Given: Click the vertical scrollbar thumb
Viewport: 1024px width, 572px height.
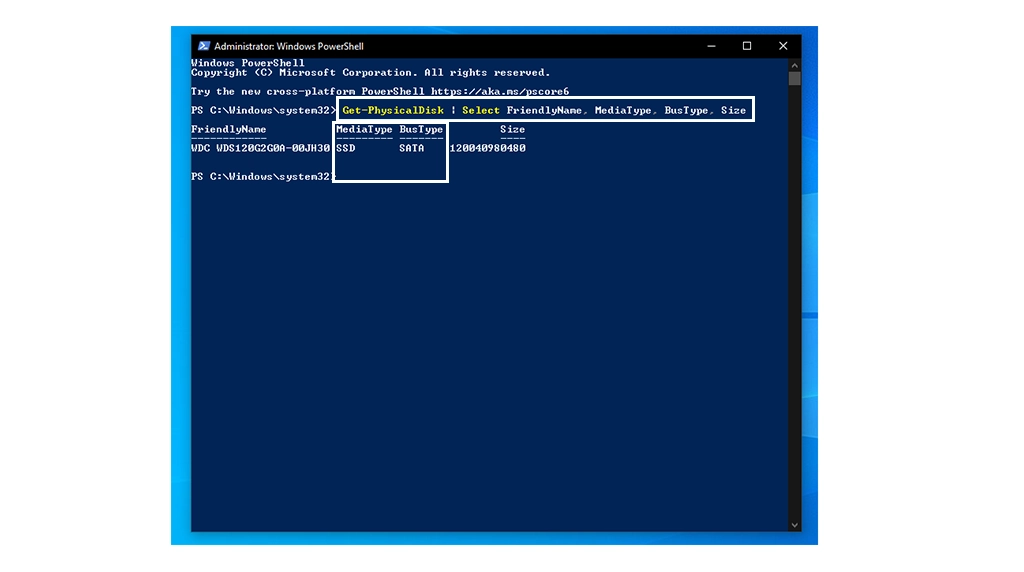Looking at the screenshot, I should click(x=794, y=79).
